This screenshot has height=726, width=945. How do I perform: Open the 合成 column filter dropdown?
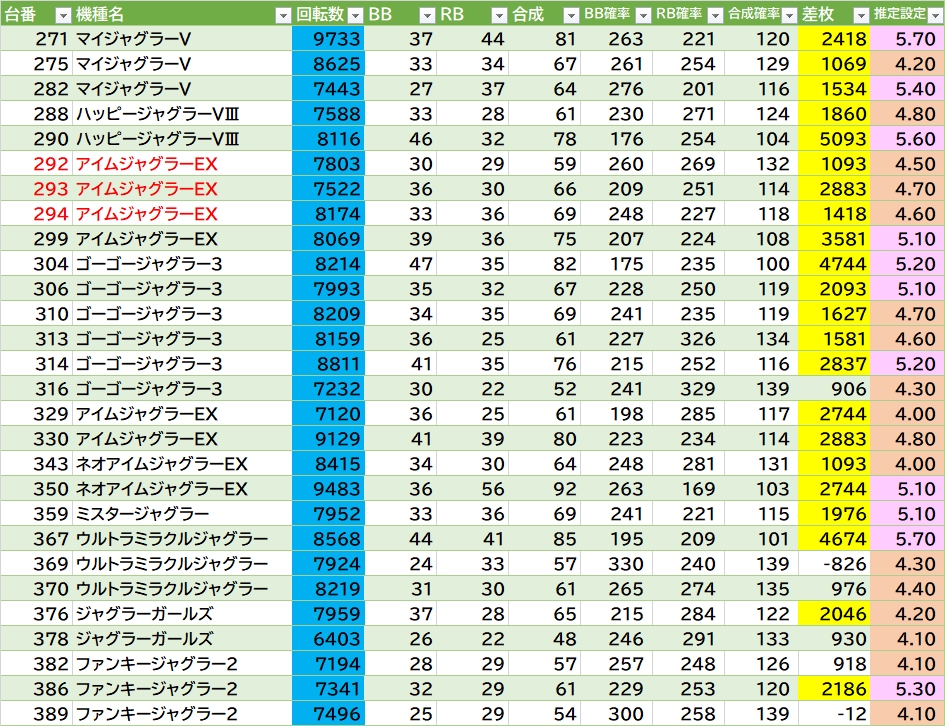(570, 15)
